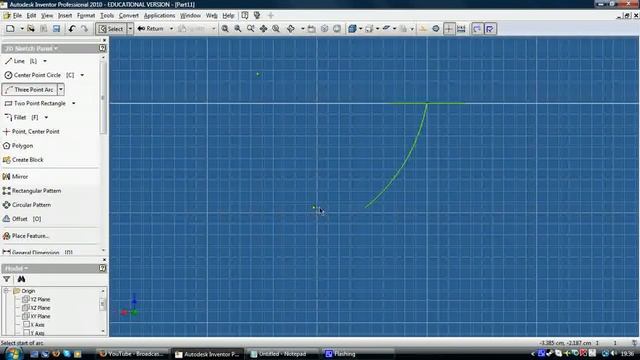
Task: Open the Edit menu
Action: click(x=31, y=16)
